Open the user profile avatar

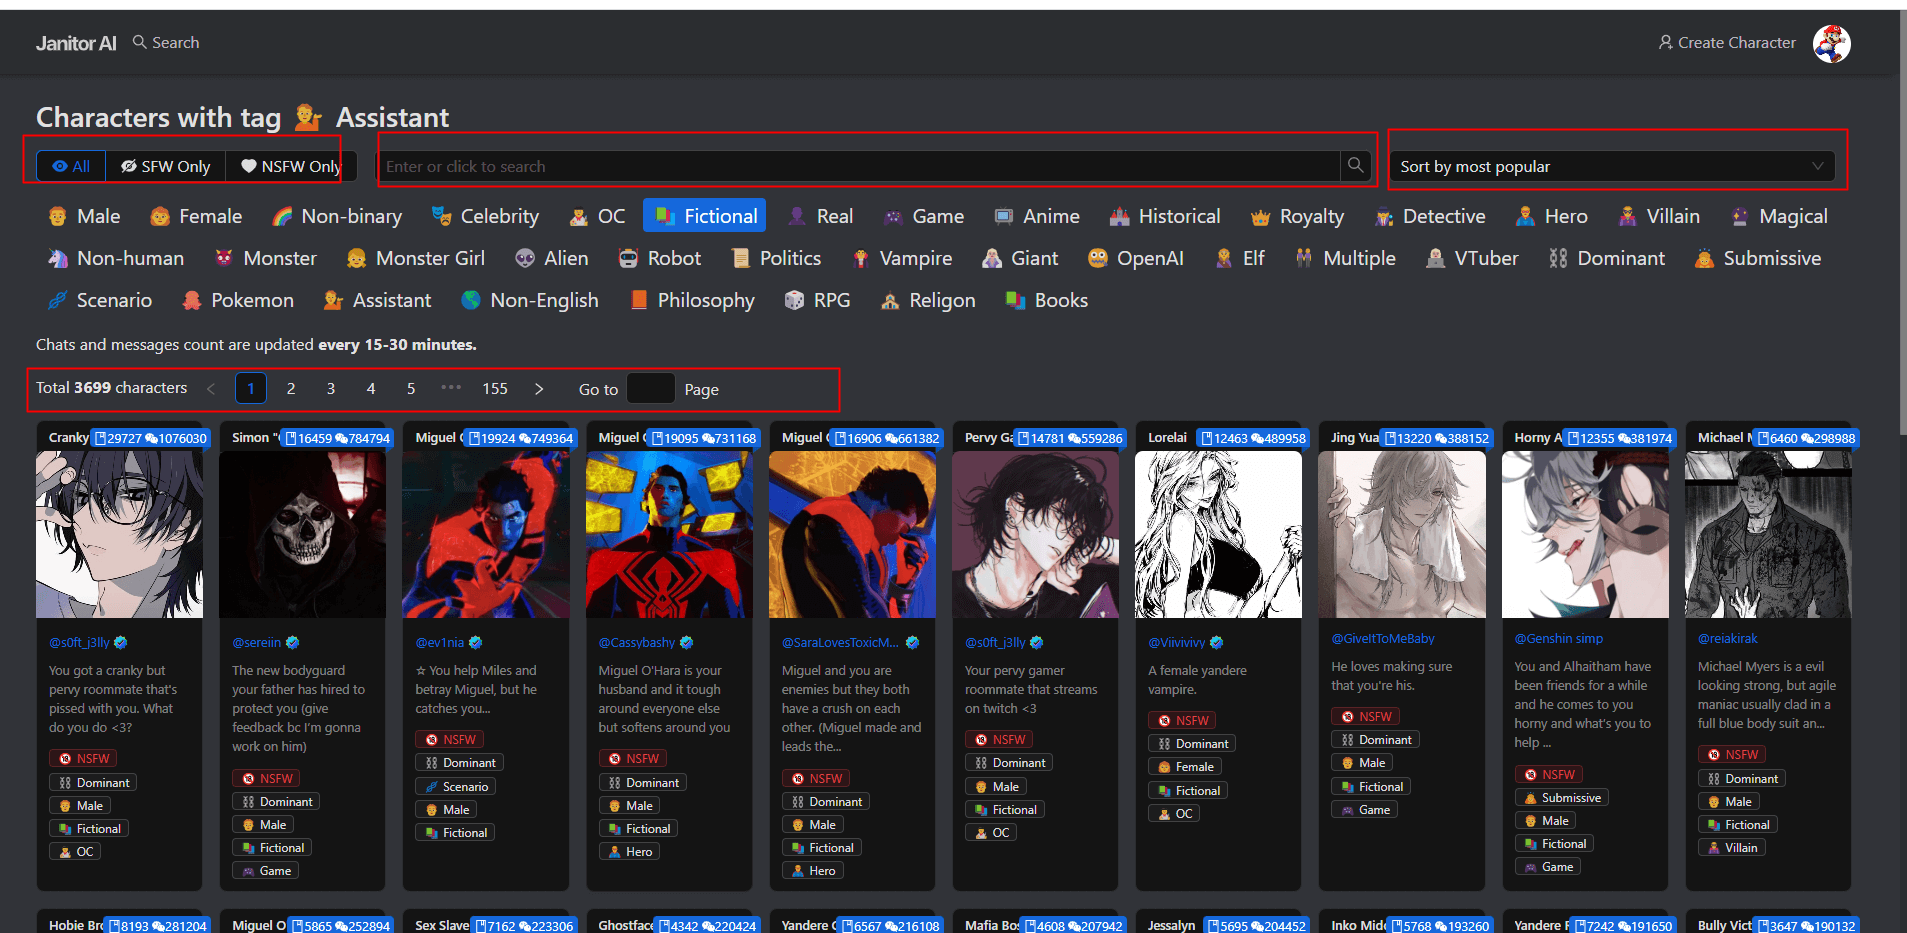(1831, 43)
